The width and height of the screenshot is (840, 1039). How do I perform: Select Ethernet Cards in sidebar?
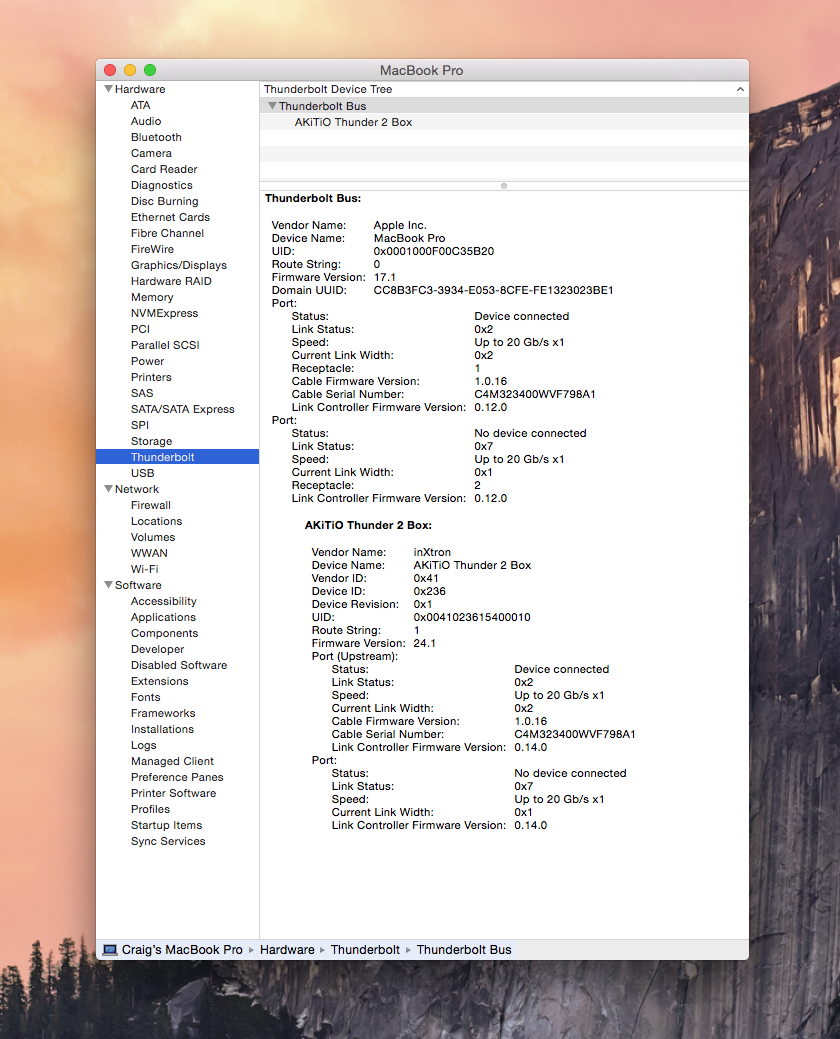[170, 217]
